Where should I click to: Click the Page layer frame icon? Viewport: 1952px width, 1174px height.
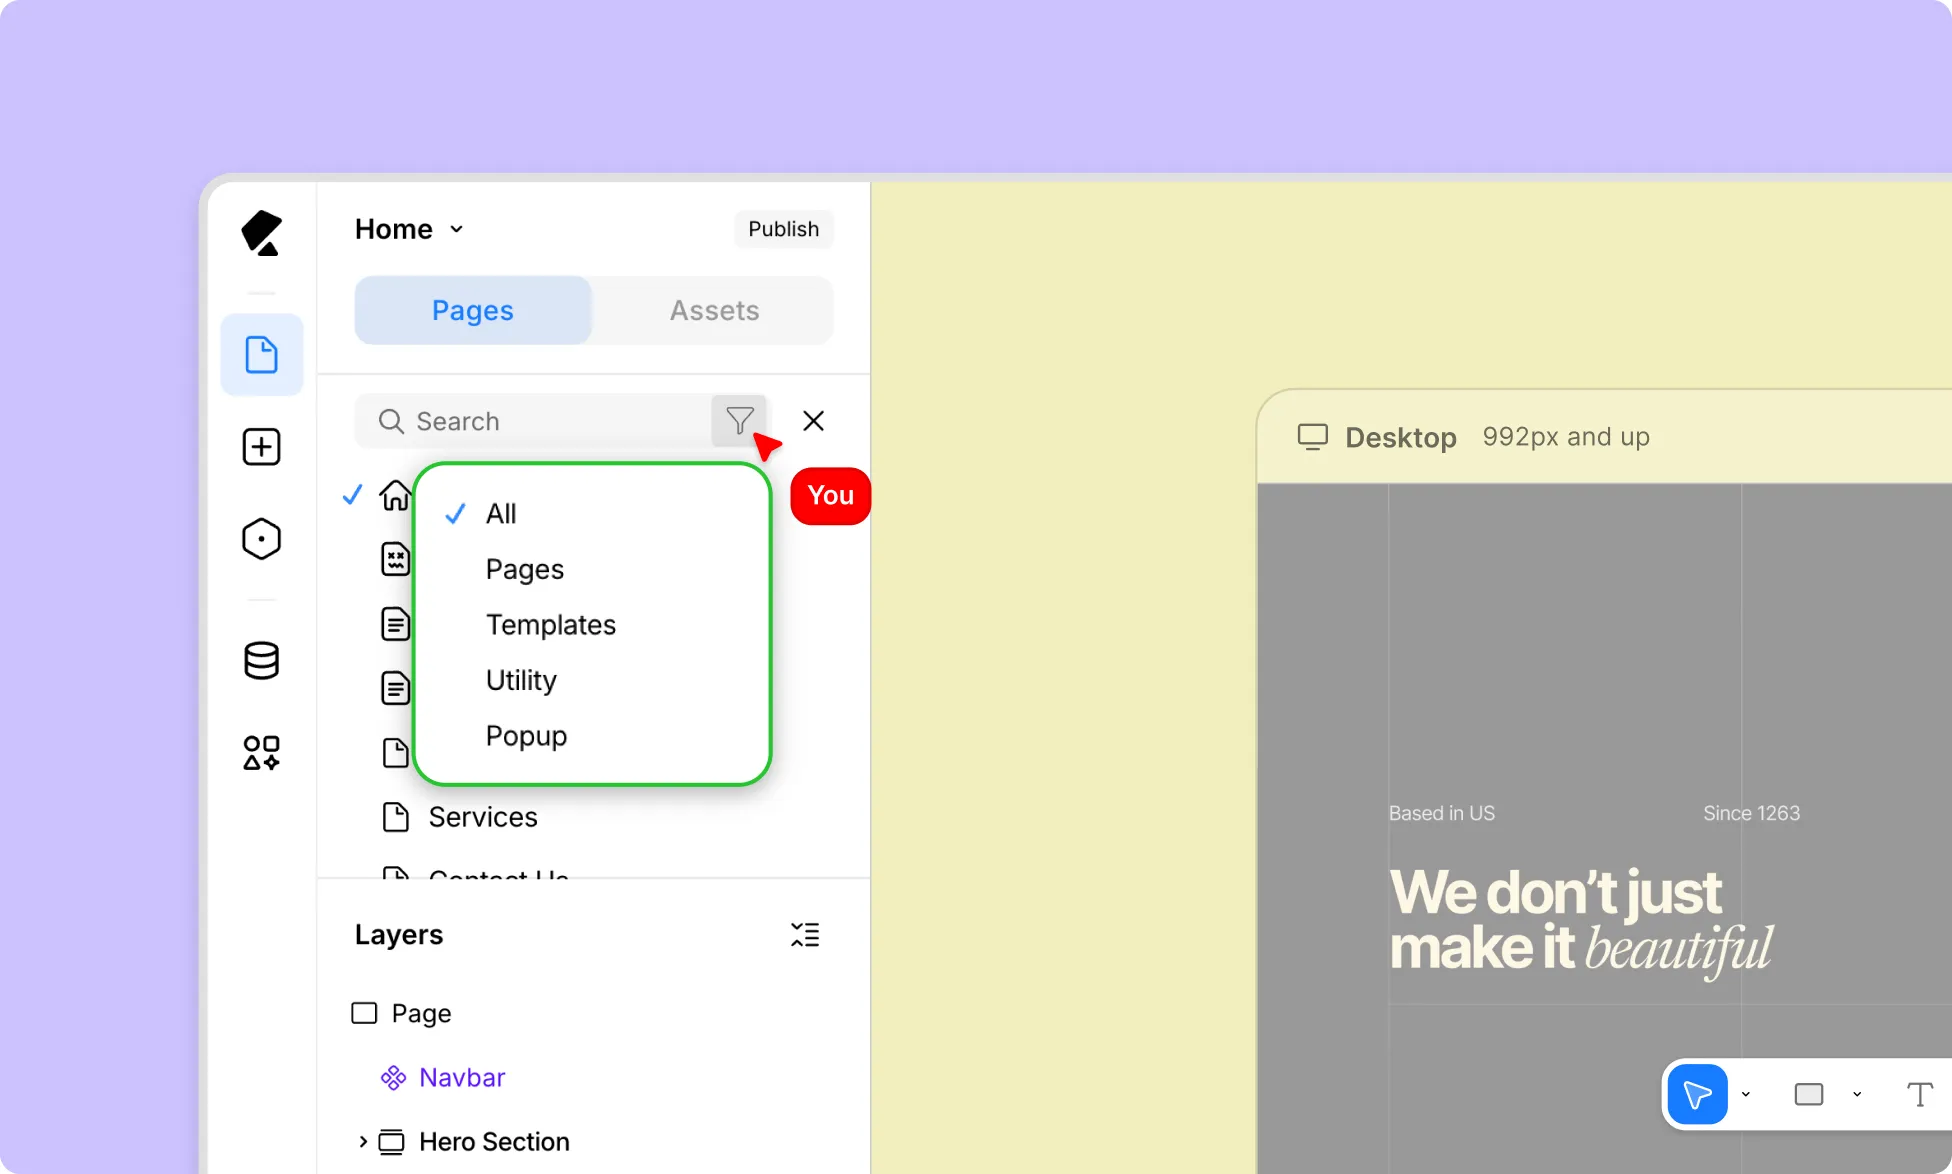click(x=364, y=1013)
